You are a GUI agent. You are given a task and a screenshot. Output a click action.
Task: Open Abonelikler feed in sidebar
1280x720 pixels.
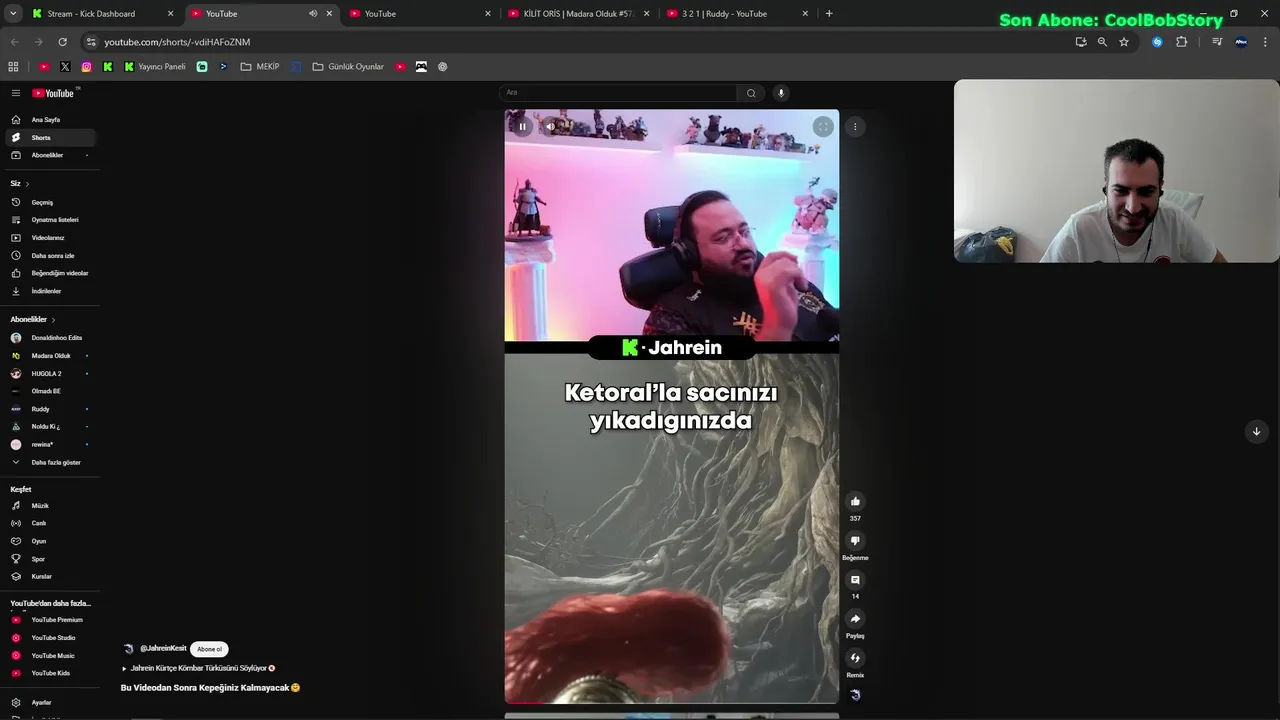tap(50, 156)
